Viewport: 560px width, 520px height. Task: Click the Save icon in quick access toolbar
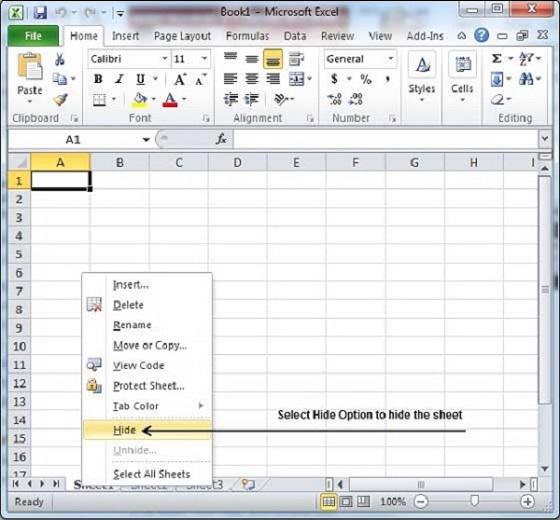point(40,13)
